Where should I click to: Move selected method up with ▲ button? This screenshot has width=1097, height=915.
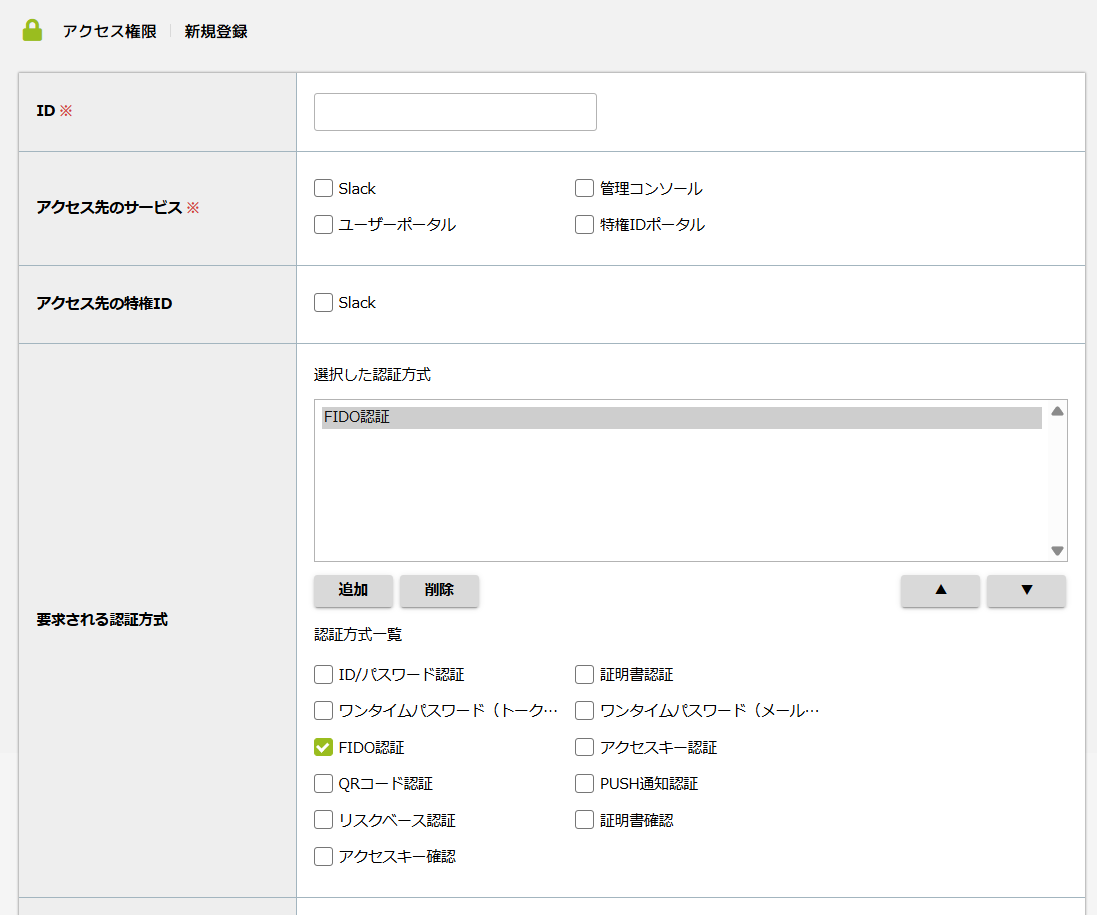click(x=940, y=590)
